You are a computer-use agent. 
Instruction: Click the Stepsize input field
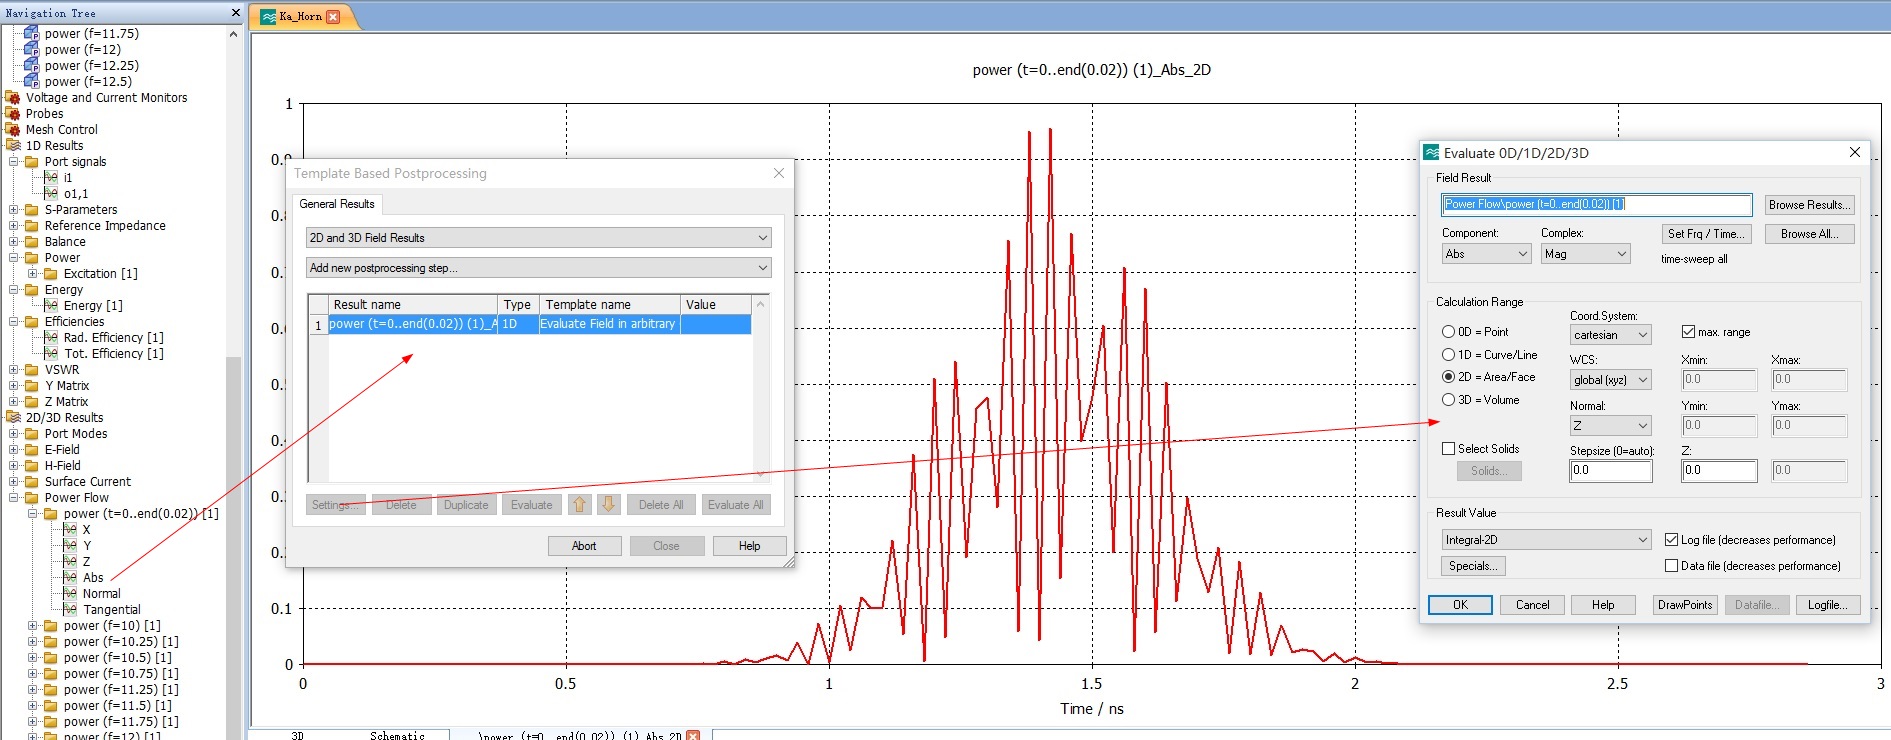[1611, 470]
